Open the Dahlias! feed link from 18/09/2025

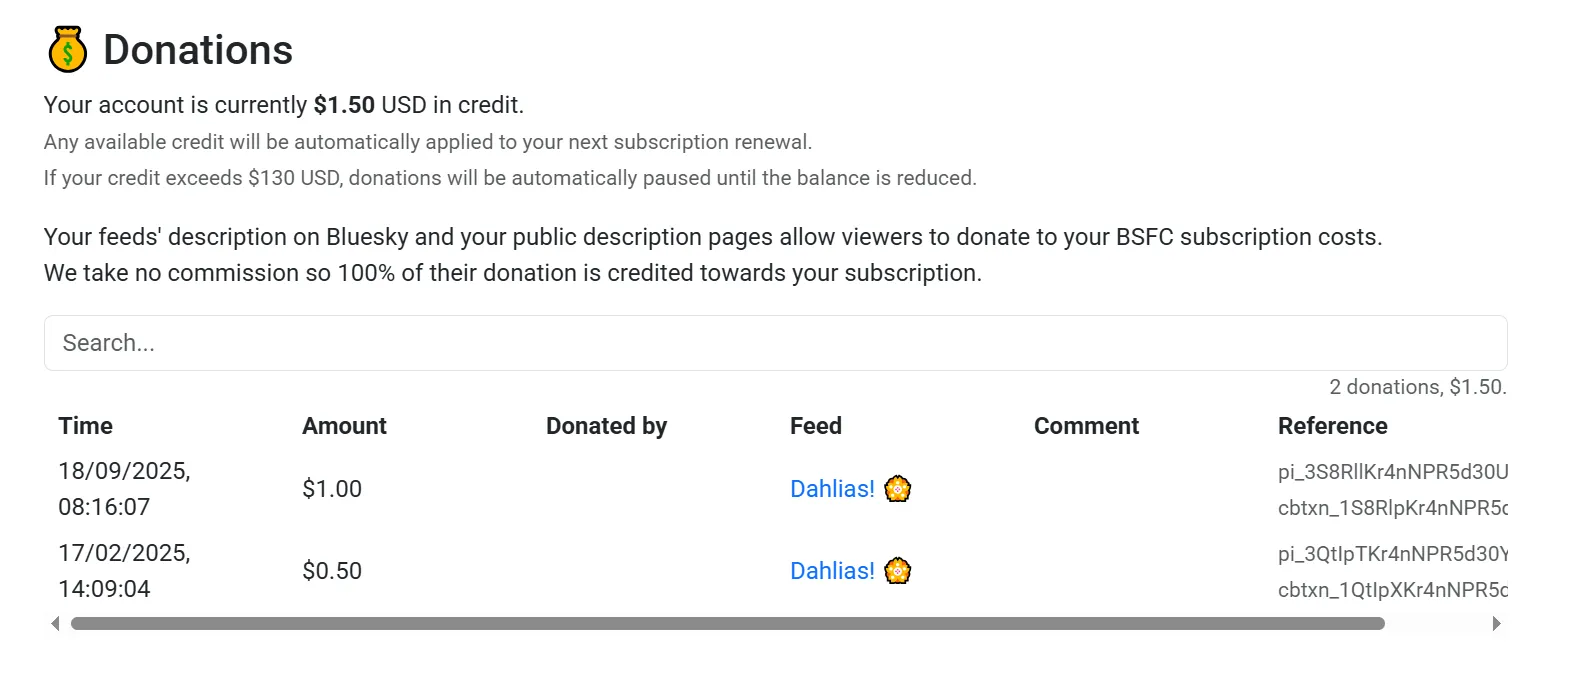tap(832, 489)
